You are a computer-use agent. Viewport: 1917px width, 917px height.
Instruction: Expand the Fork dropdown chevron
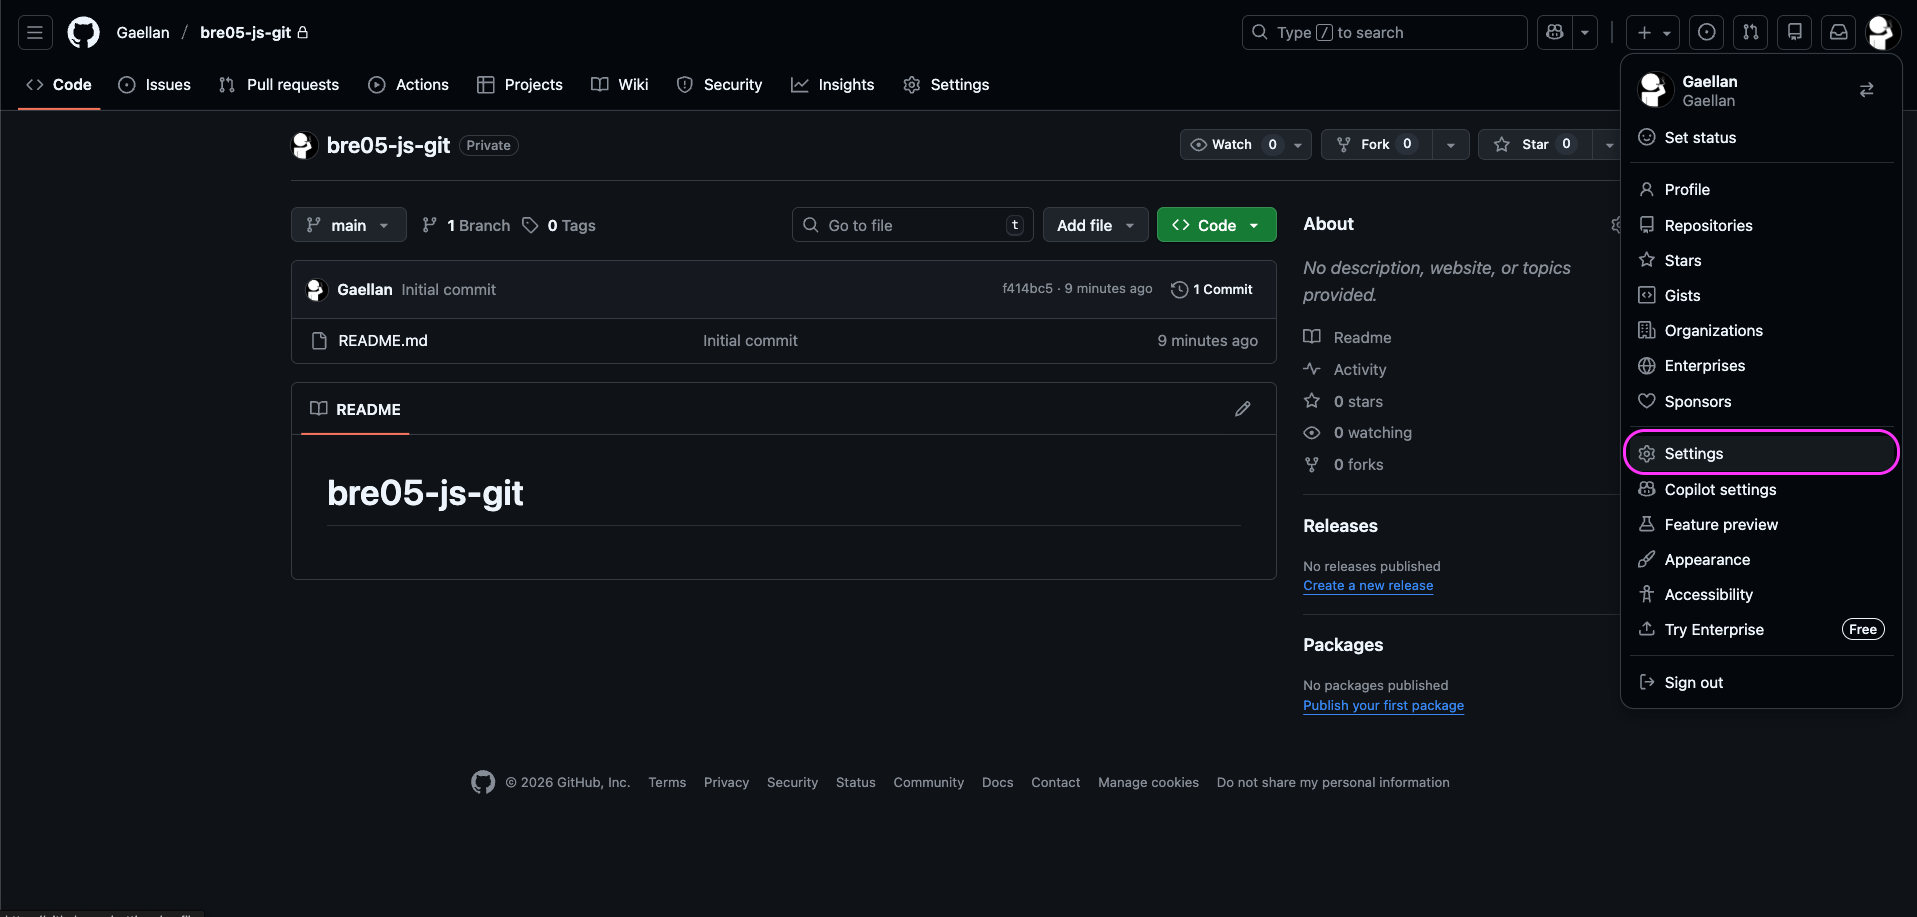1451,144
